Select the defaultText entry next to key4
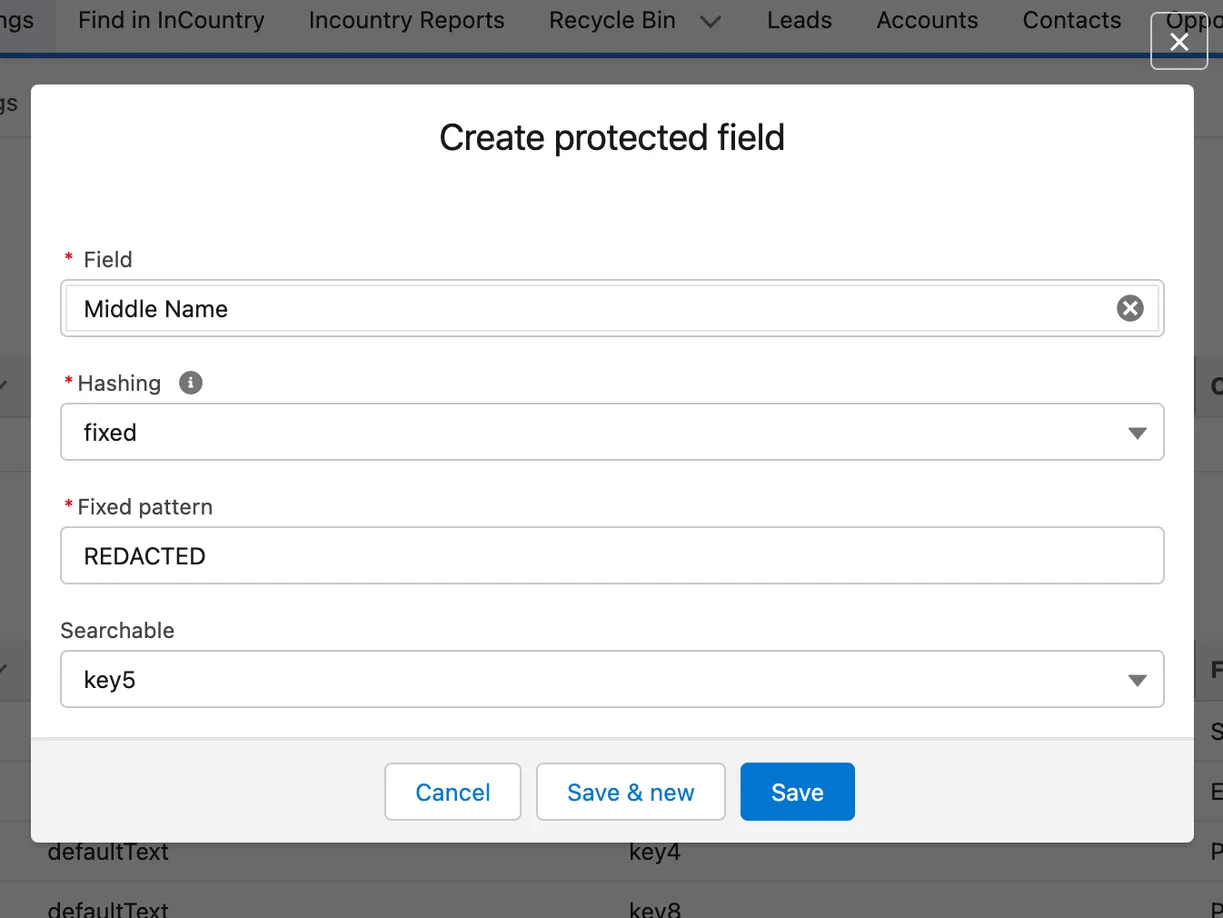Image resolution: width=1223 pixels, height=918 pixels. pos(108,851)
